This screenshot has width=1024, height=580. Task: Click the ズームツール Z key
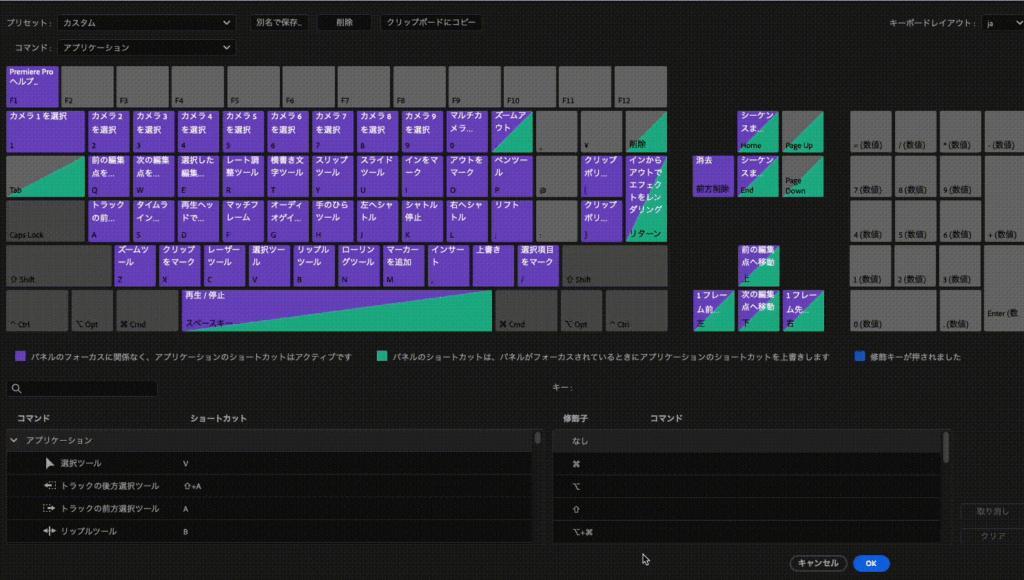(x=135, y=266)
